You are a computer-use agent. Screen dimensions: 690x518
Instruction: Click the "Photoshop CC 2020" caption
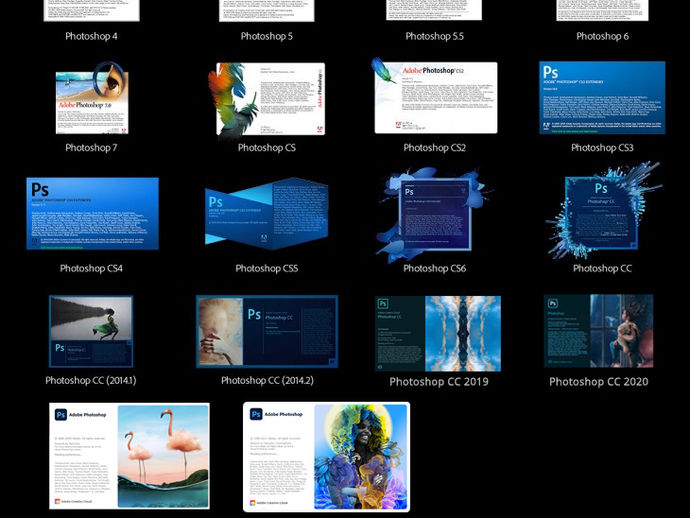(x=599, y=382)
